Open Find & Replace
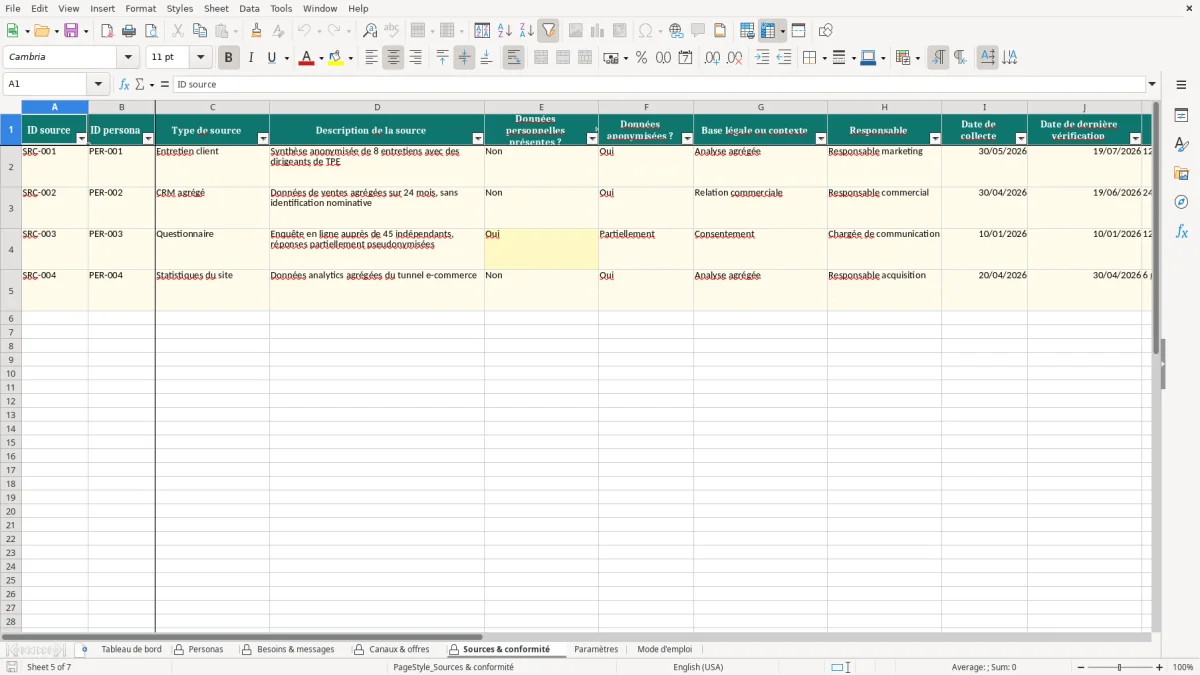 tap(370, 31)
